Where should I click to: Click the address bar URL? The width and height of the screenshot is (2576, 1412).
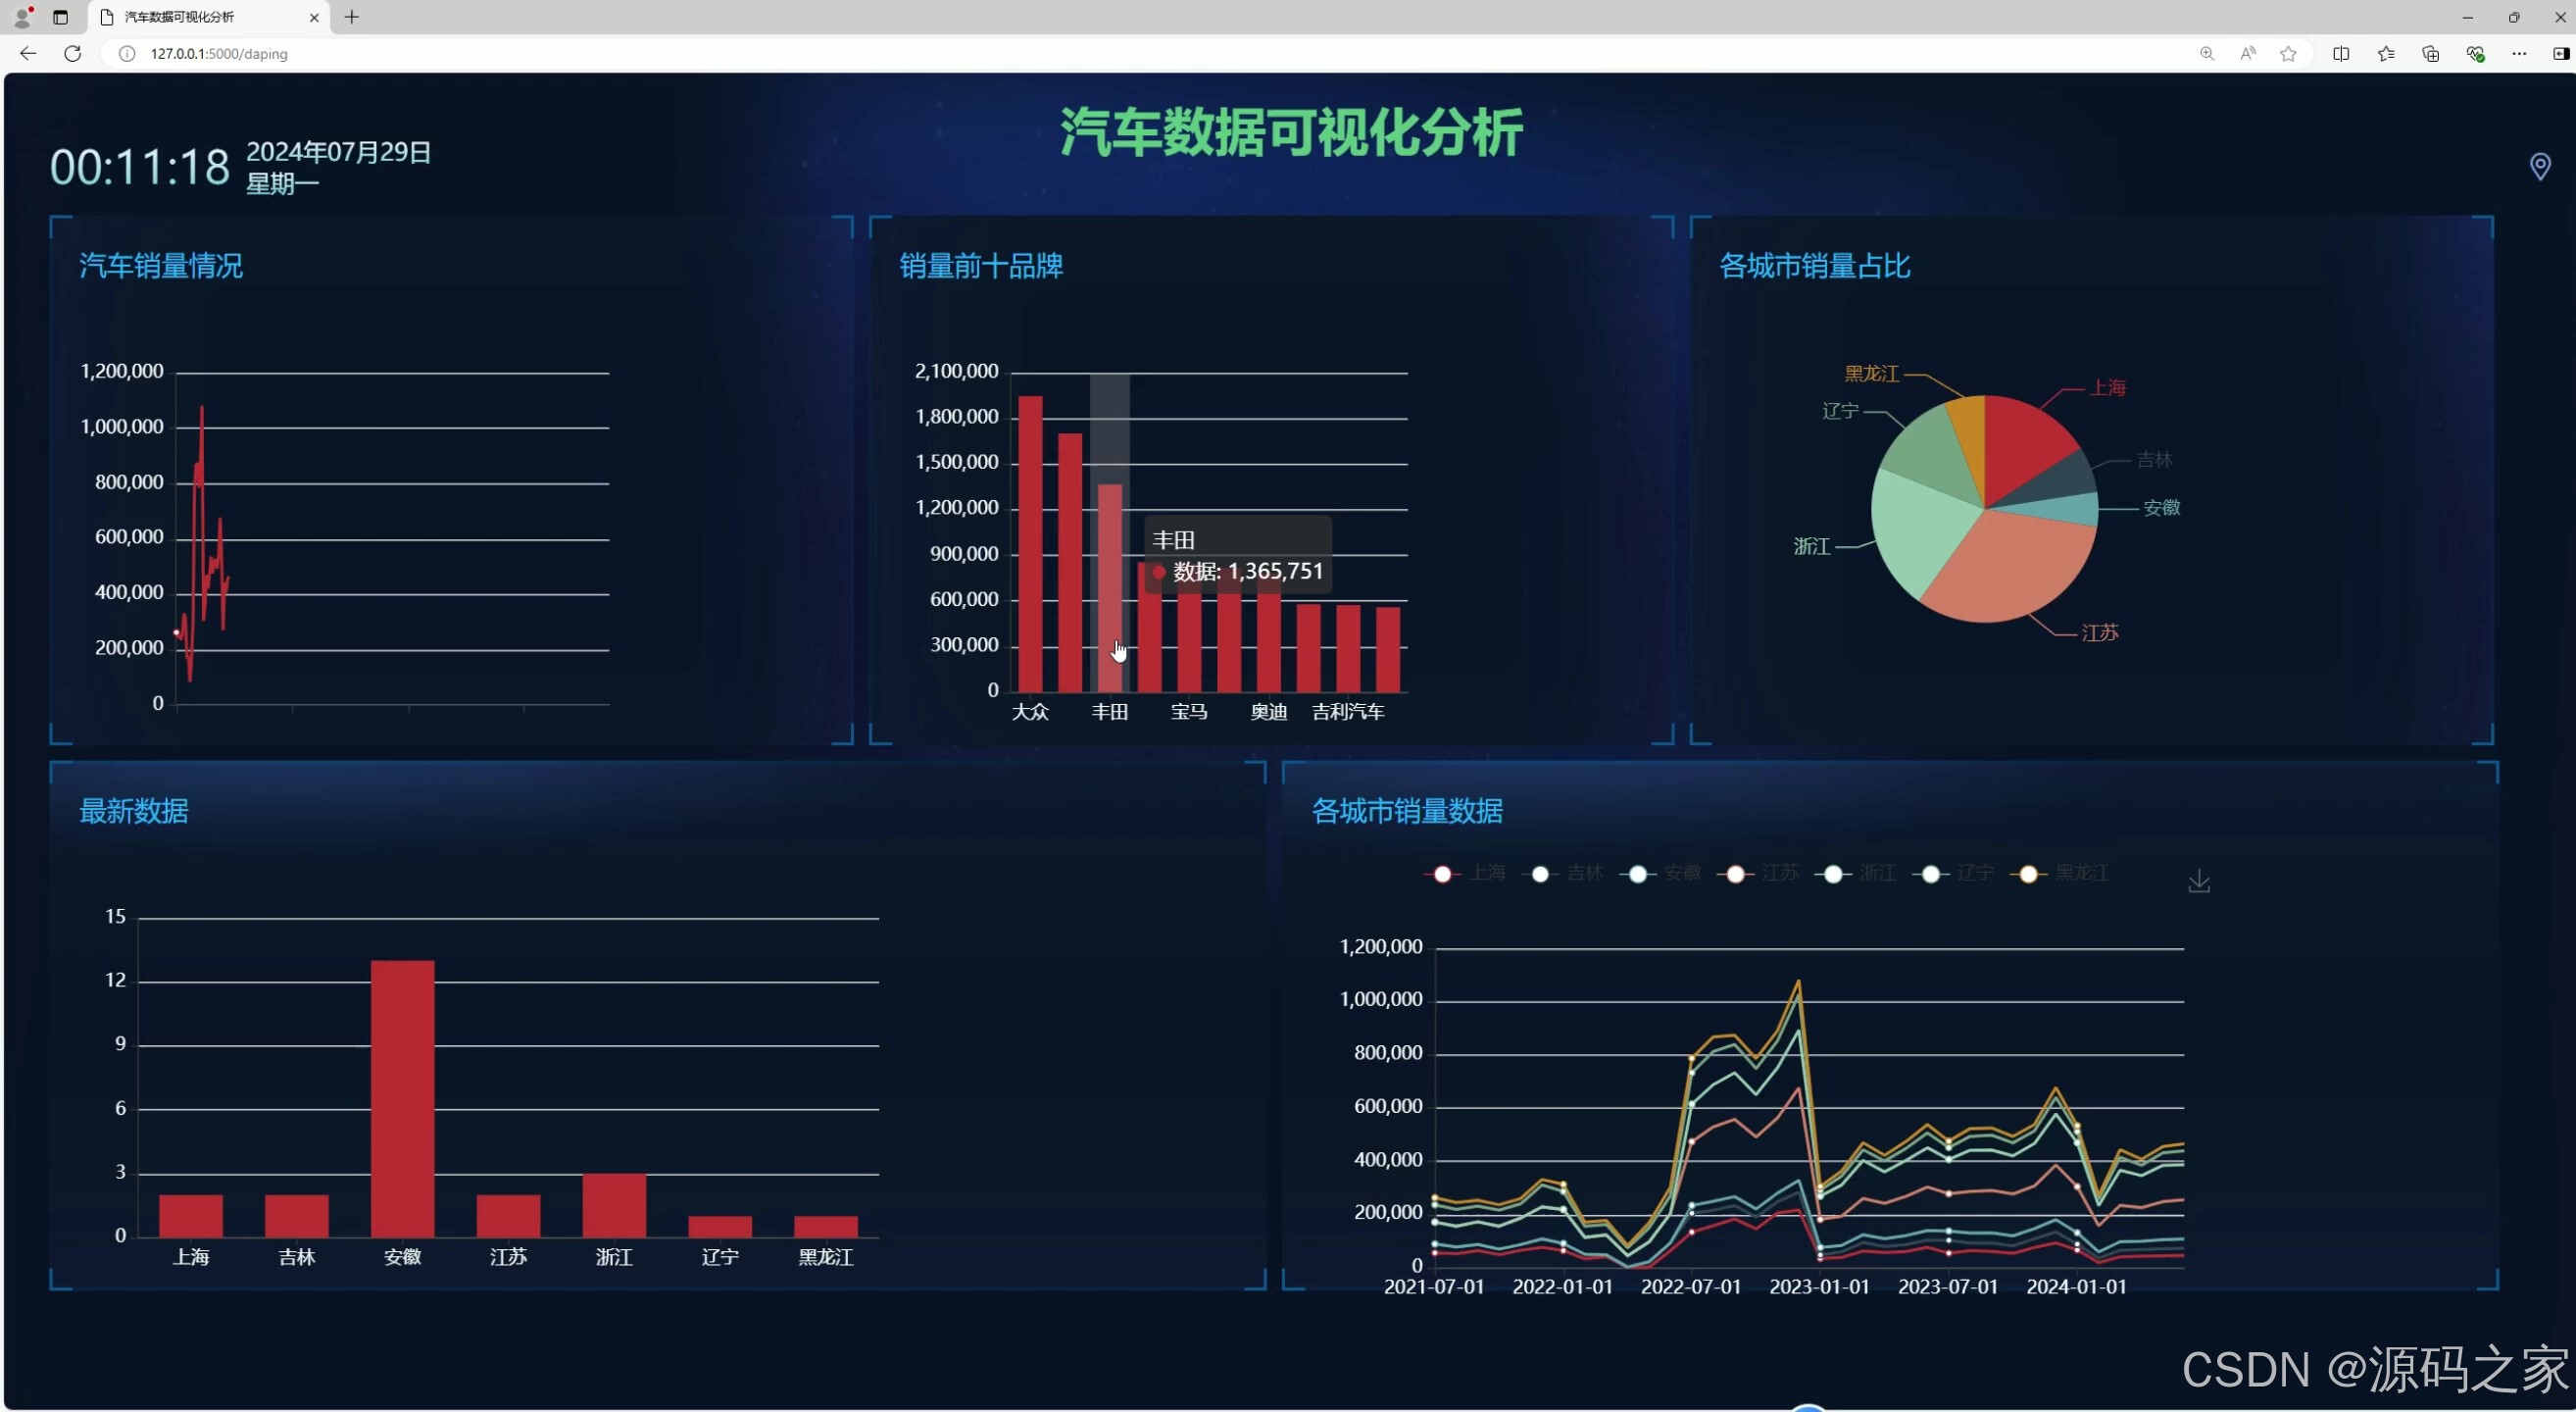[x=219, y=54]
